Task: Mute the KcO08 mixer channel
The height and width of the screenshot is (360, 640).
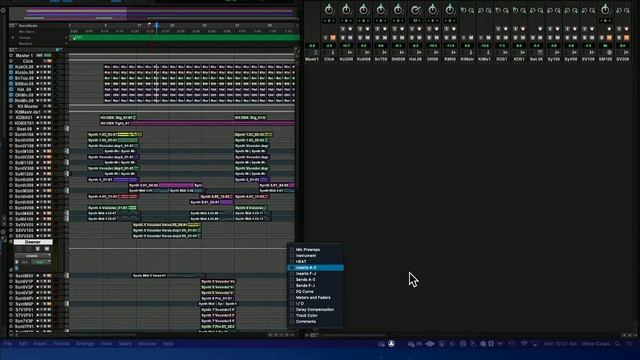Action: click(x=350, y=38)
